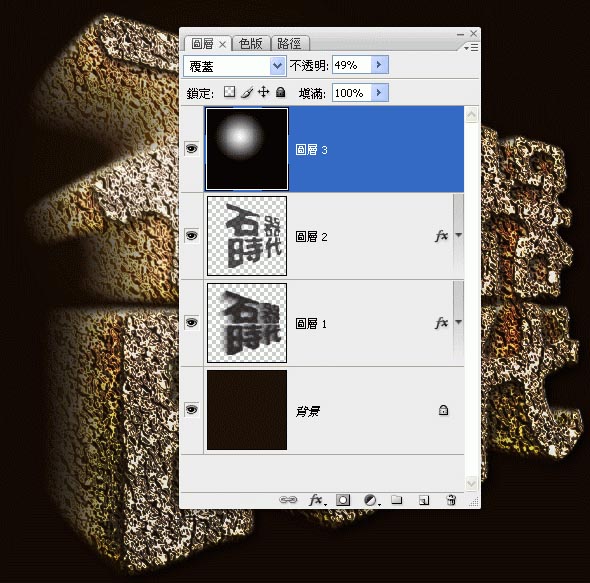This screenshot has width=590, height=583.
Task: Select layer name 圖層 3
Action: tap(311, 150)
